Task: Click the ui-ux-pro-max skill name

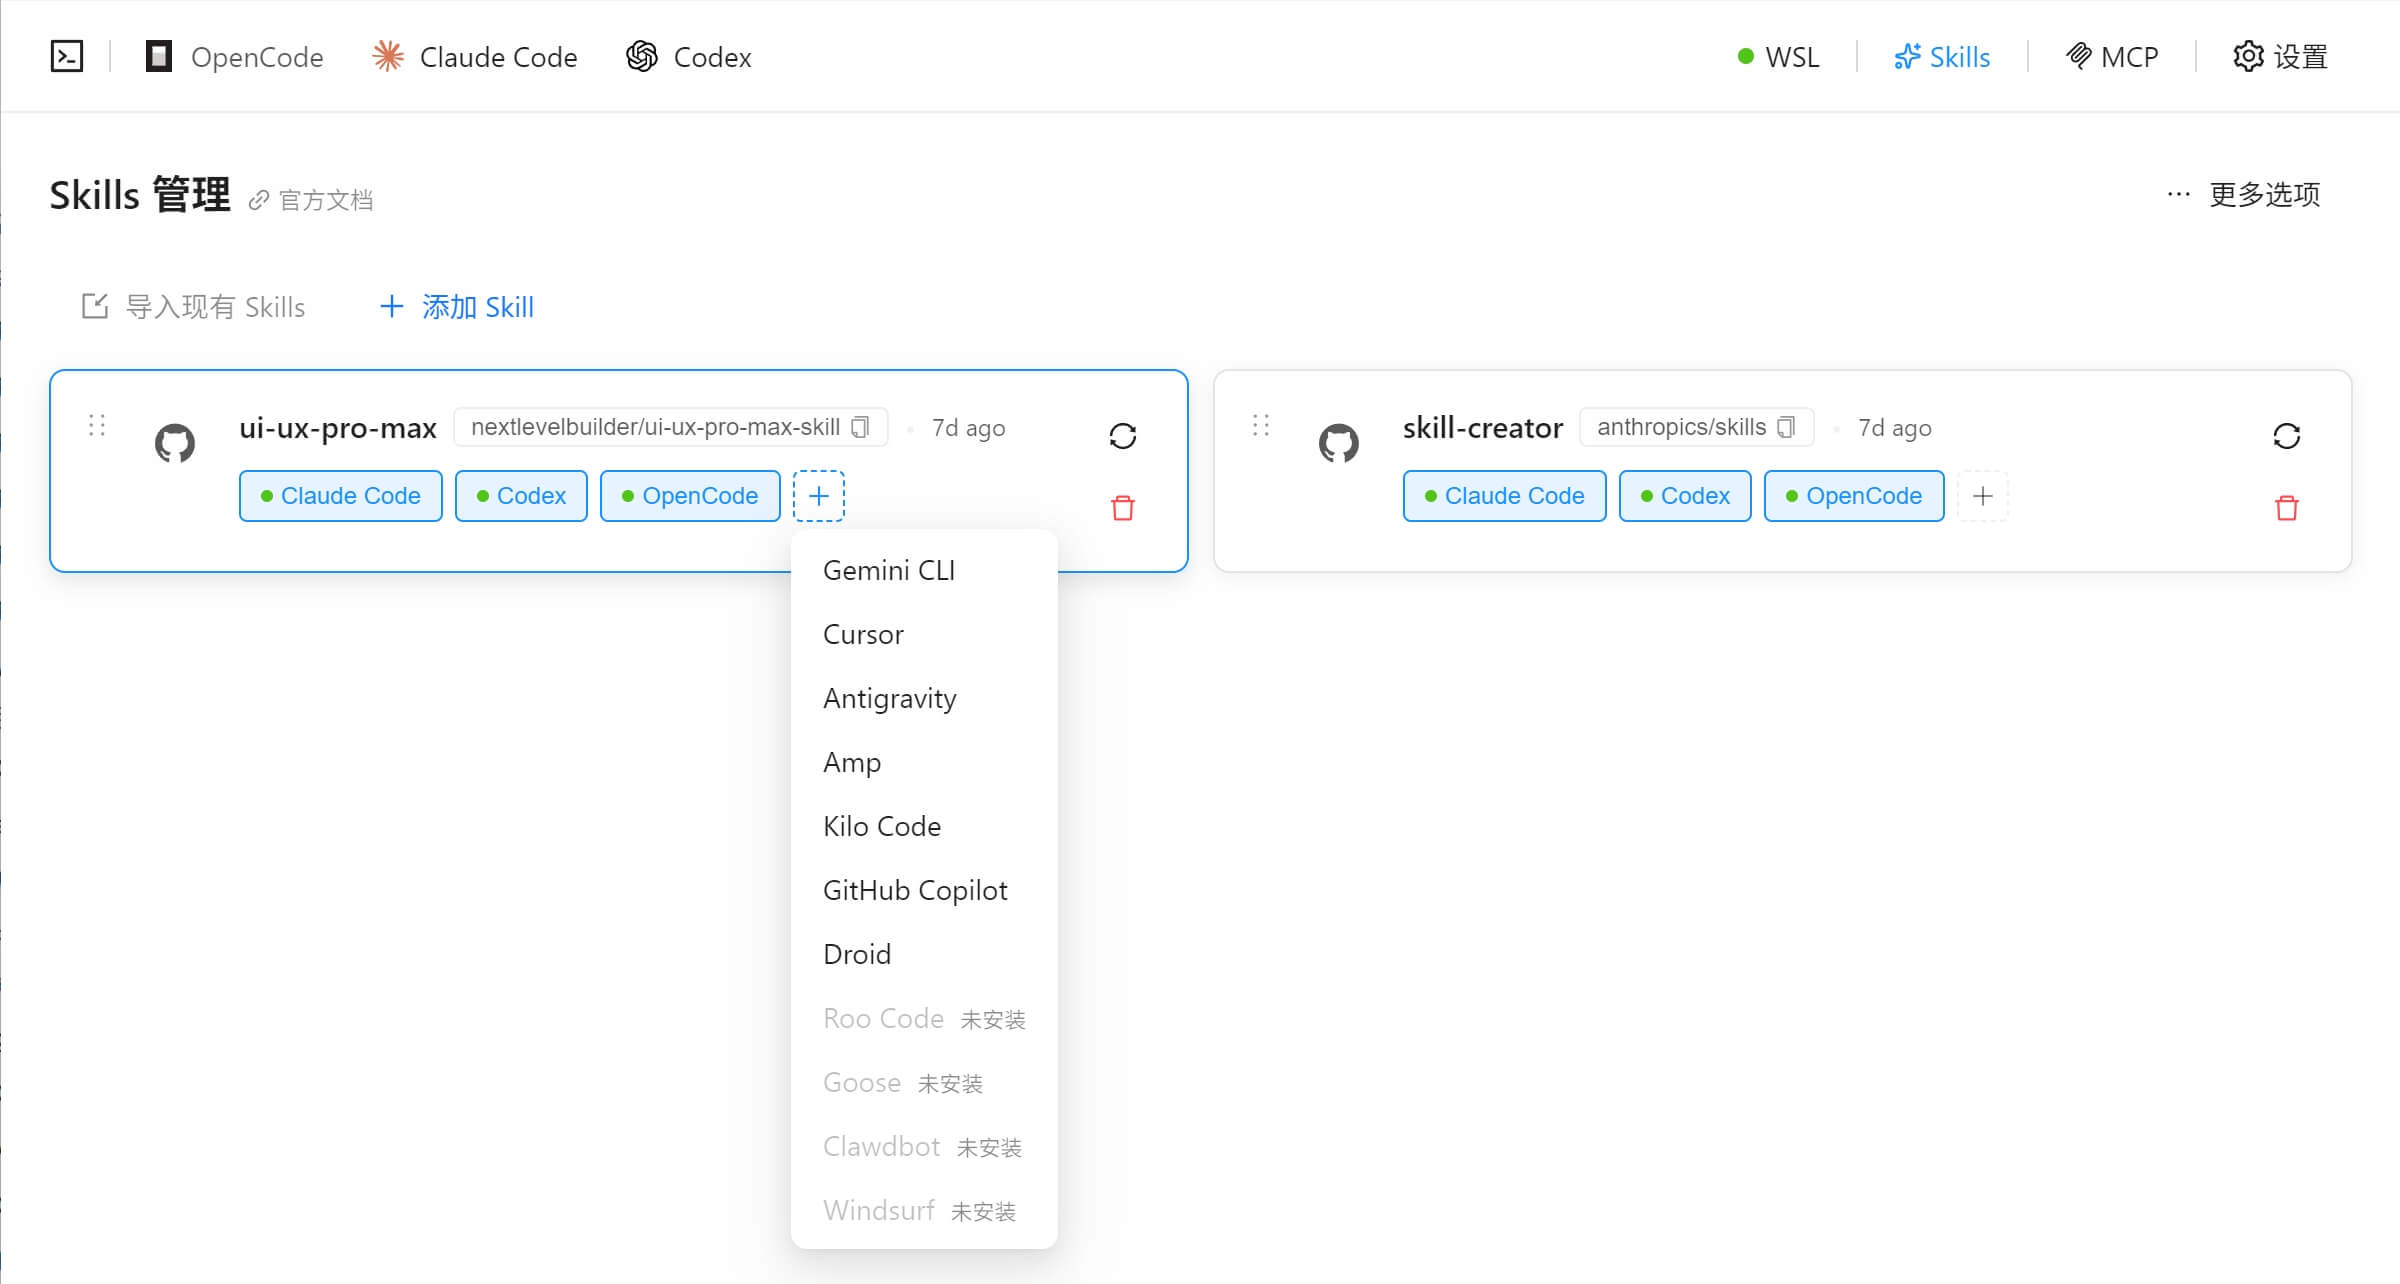Action: tap(338, 428)
